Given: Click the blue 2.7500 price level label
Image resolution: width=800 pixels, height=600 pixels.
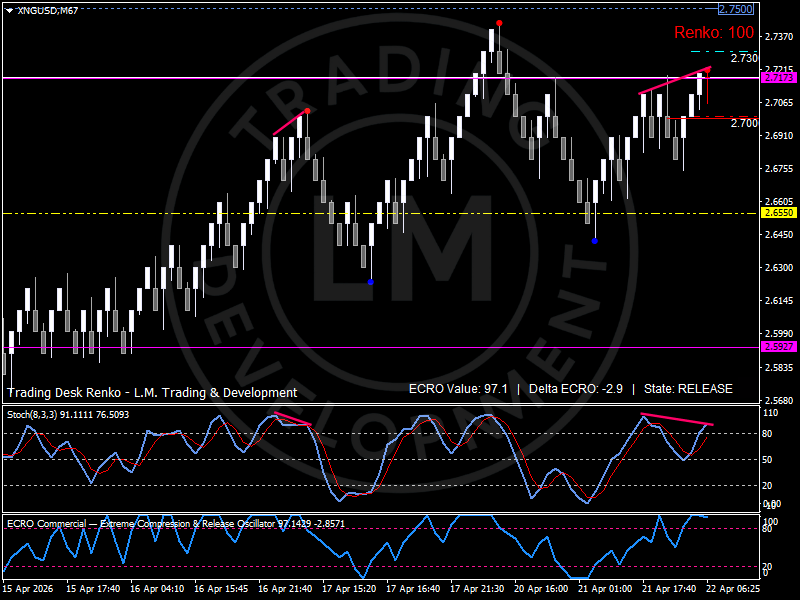Looking at the screenshot, I should pyautogui.click(x=736, y=9).
